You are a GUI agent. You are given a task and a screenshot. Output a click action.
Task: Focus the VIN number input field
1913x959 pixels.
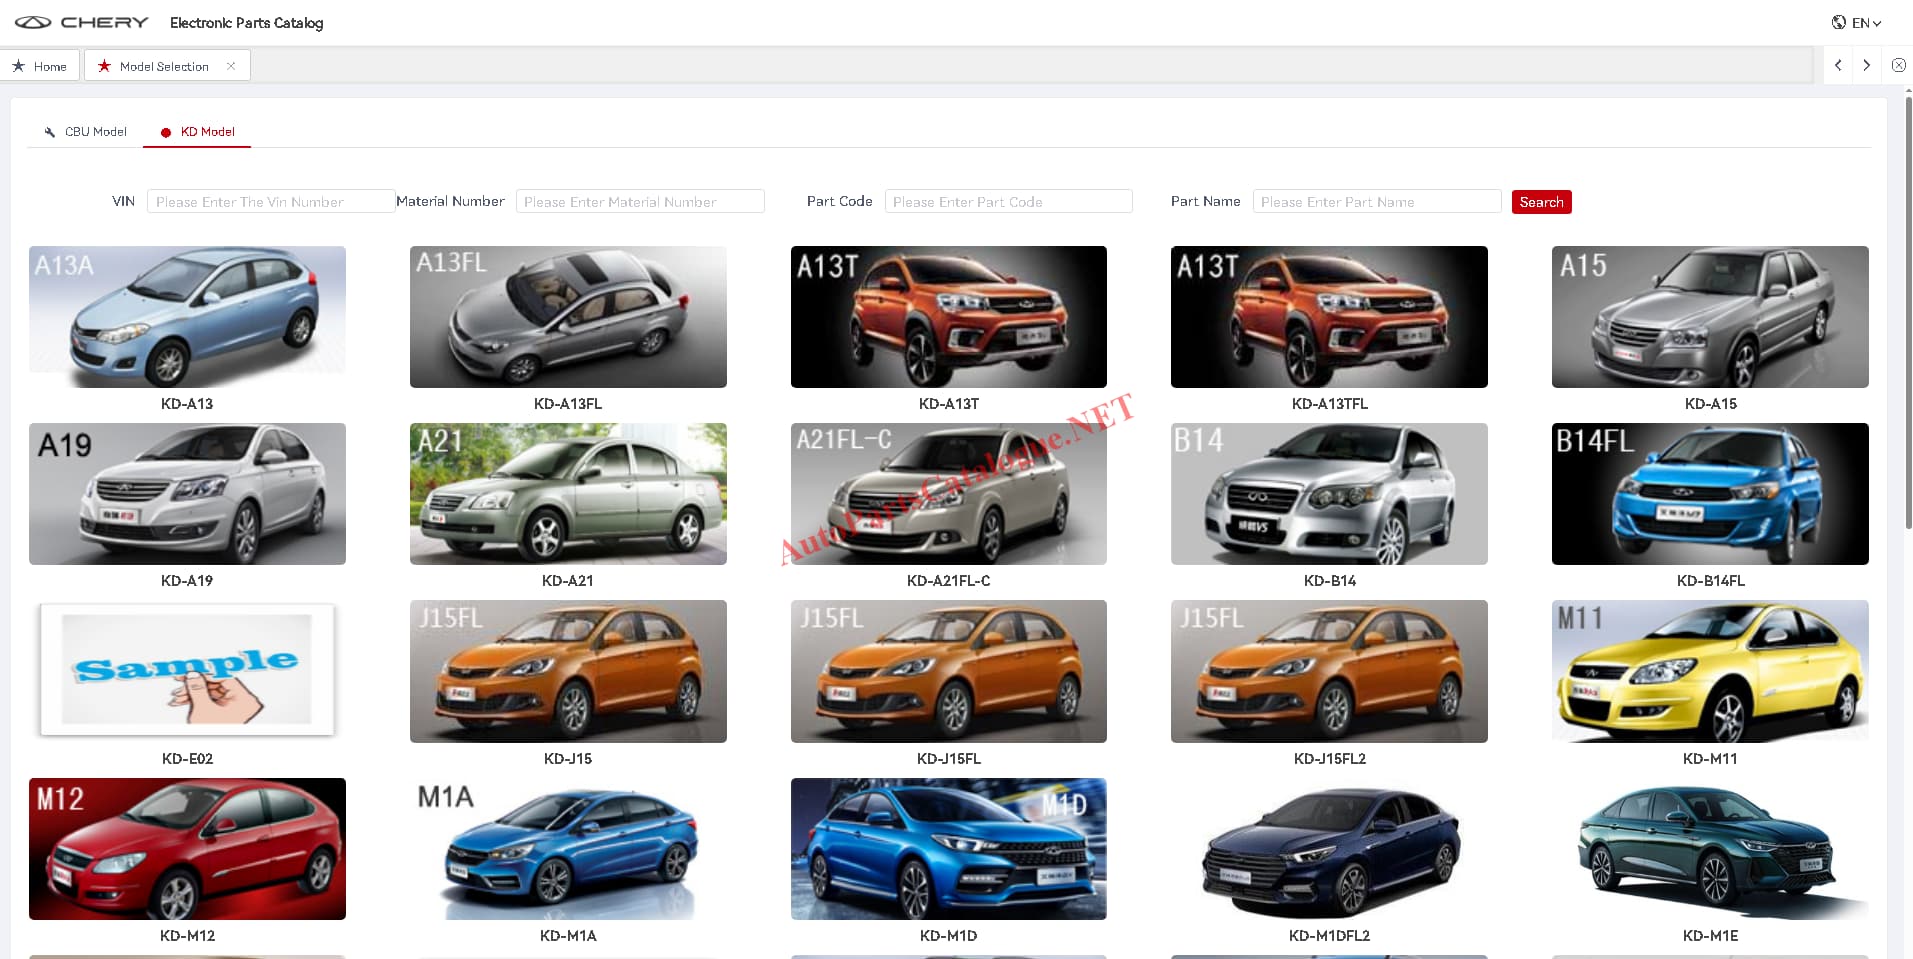tap(270, 201)
